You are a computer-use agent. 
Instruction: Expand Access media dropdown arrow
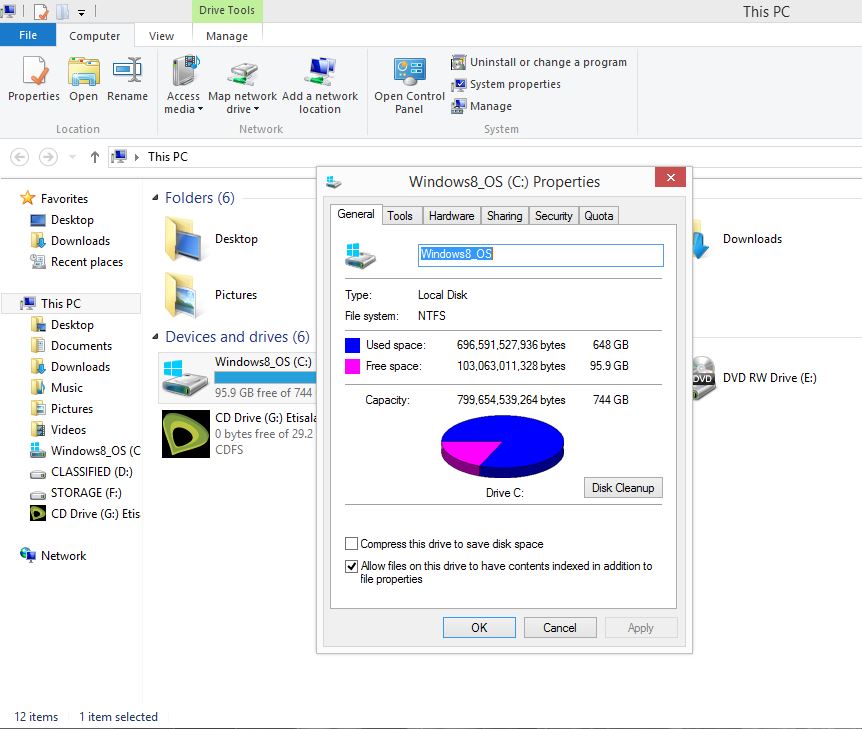click(201, 109)
